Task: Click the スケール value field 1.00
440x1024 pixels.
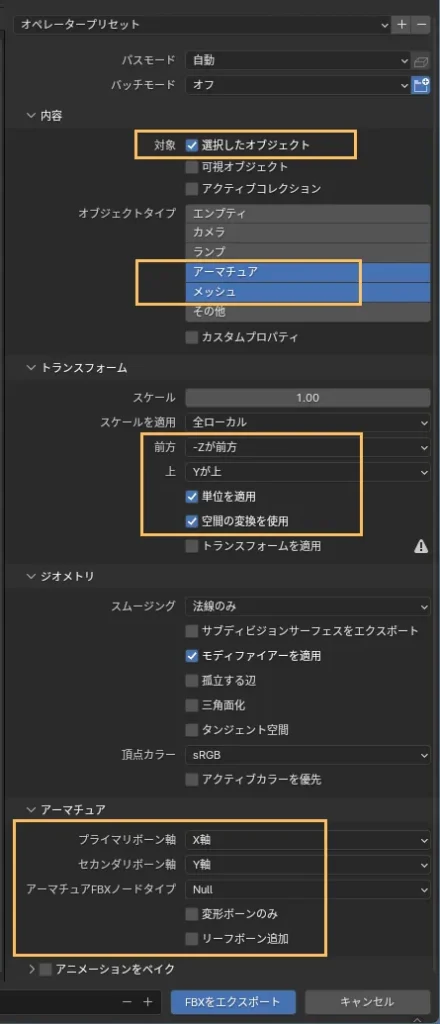Action: (x=307, y=398)
